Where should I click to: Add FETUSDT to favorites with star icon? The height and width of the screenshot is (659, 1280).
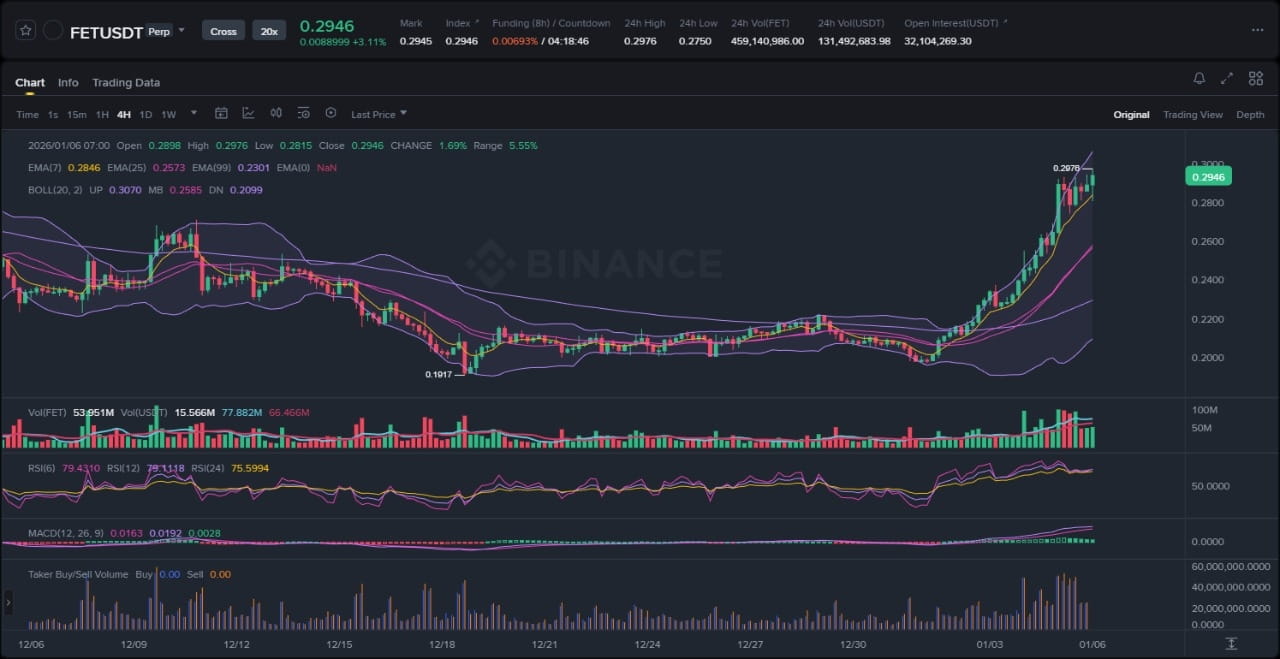pyautogui.click(x=26, y=31)
